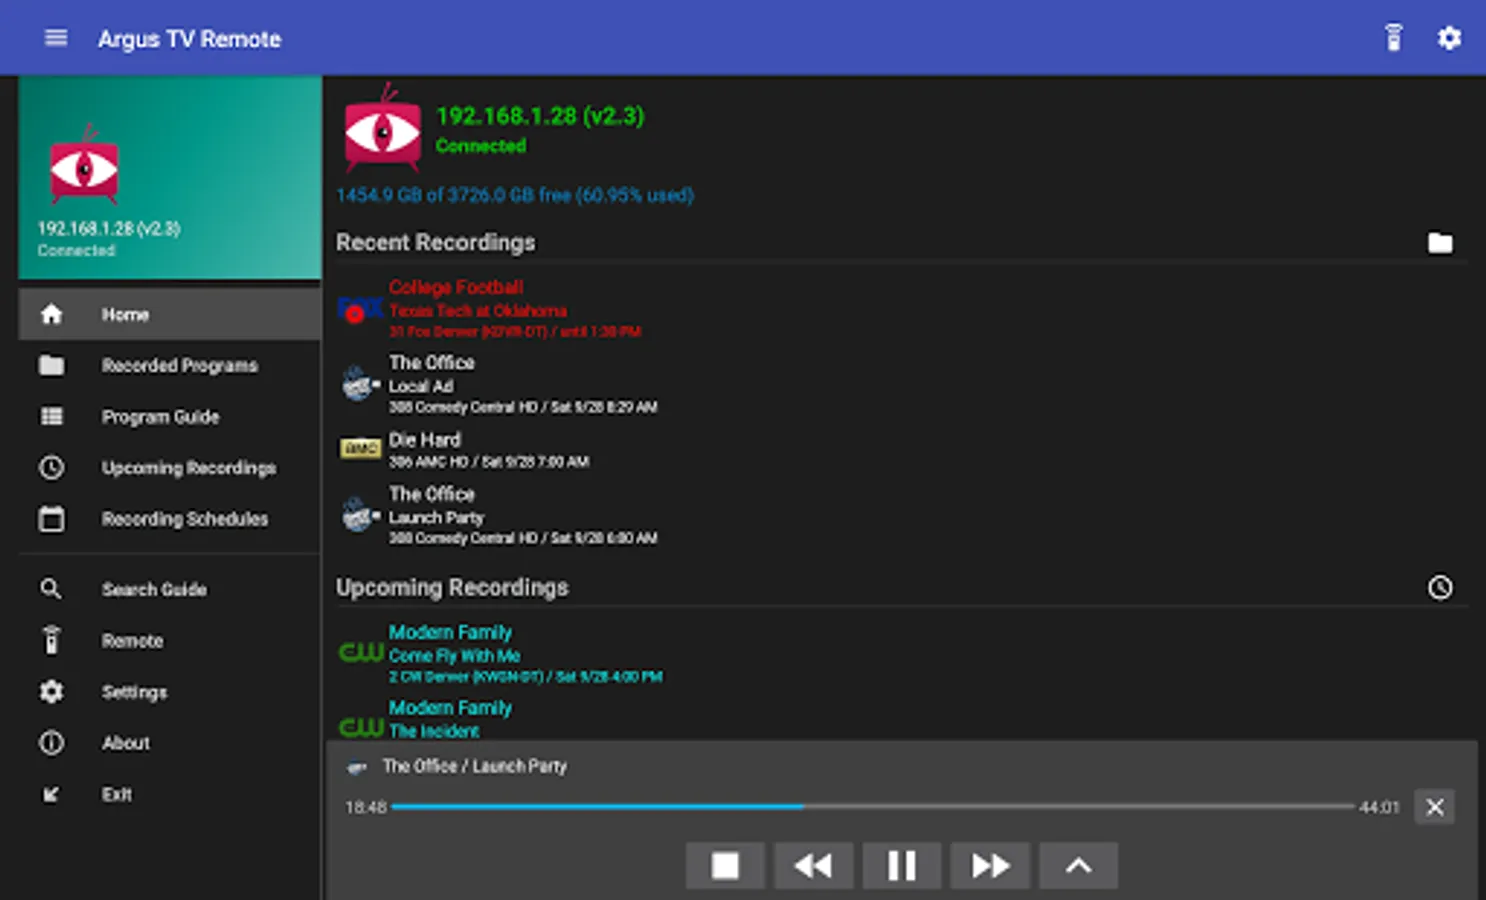Open settings gear in top bar
1486x900 pixels.
(x=1449, y=38)
